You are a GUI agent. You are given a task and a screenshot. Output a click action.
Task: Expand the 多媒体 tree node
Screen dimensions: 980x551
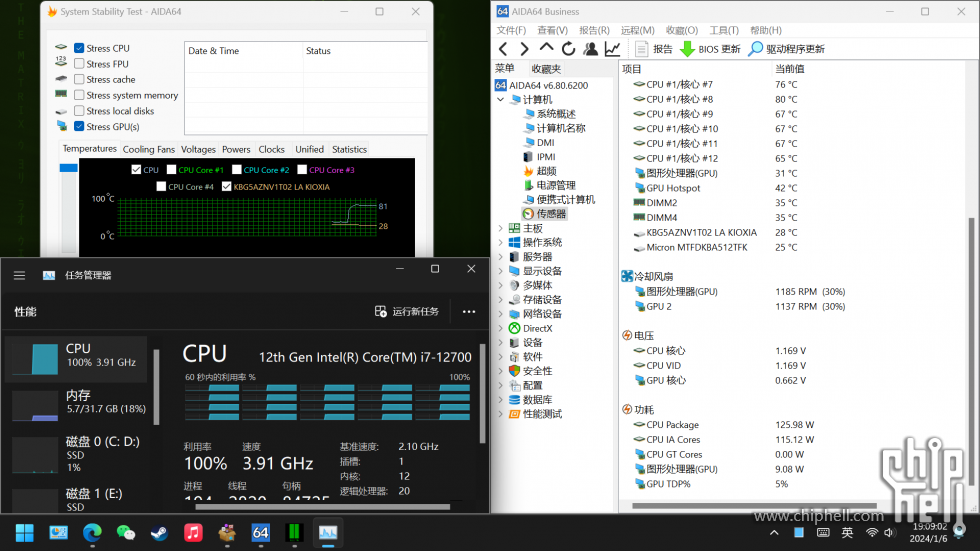tap(501, 285)
